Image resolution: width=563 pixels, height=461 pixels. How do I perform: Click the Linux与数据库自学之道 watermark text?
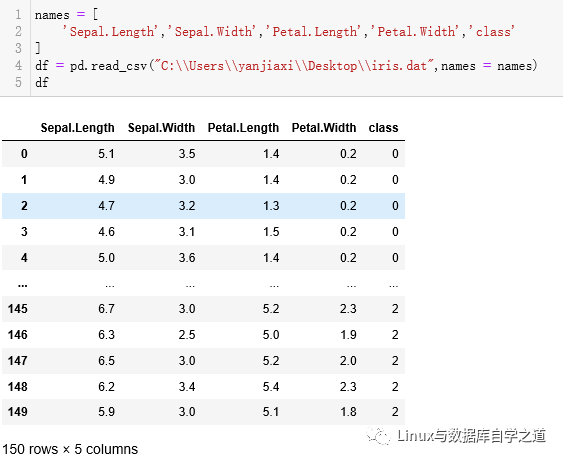(x=471, y=436)
